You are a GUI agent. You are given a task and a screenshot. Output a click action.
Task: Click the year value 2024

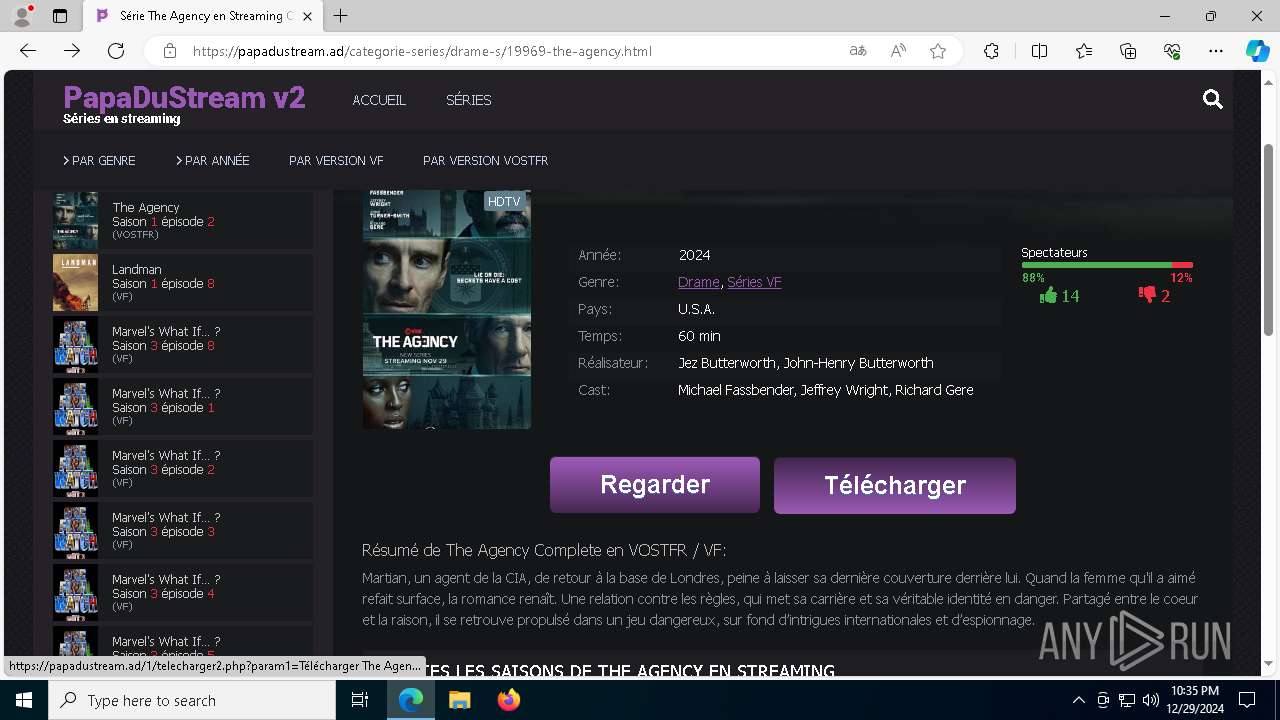(x=694, y=255)
